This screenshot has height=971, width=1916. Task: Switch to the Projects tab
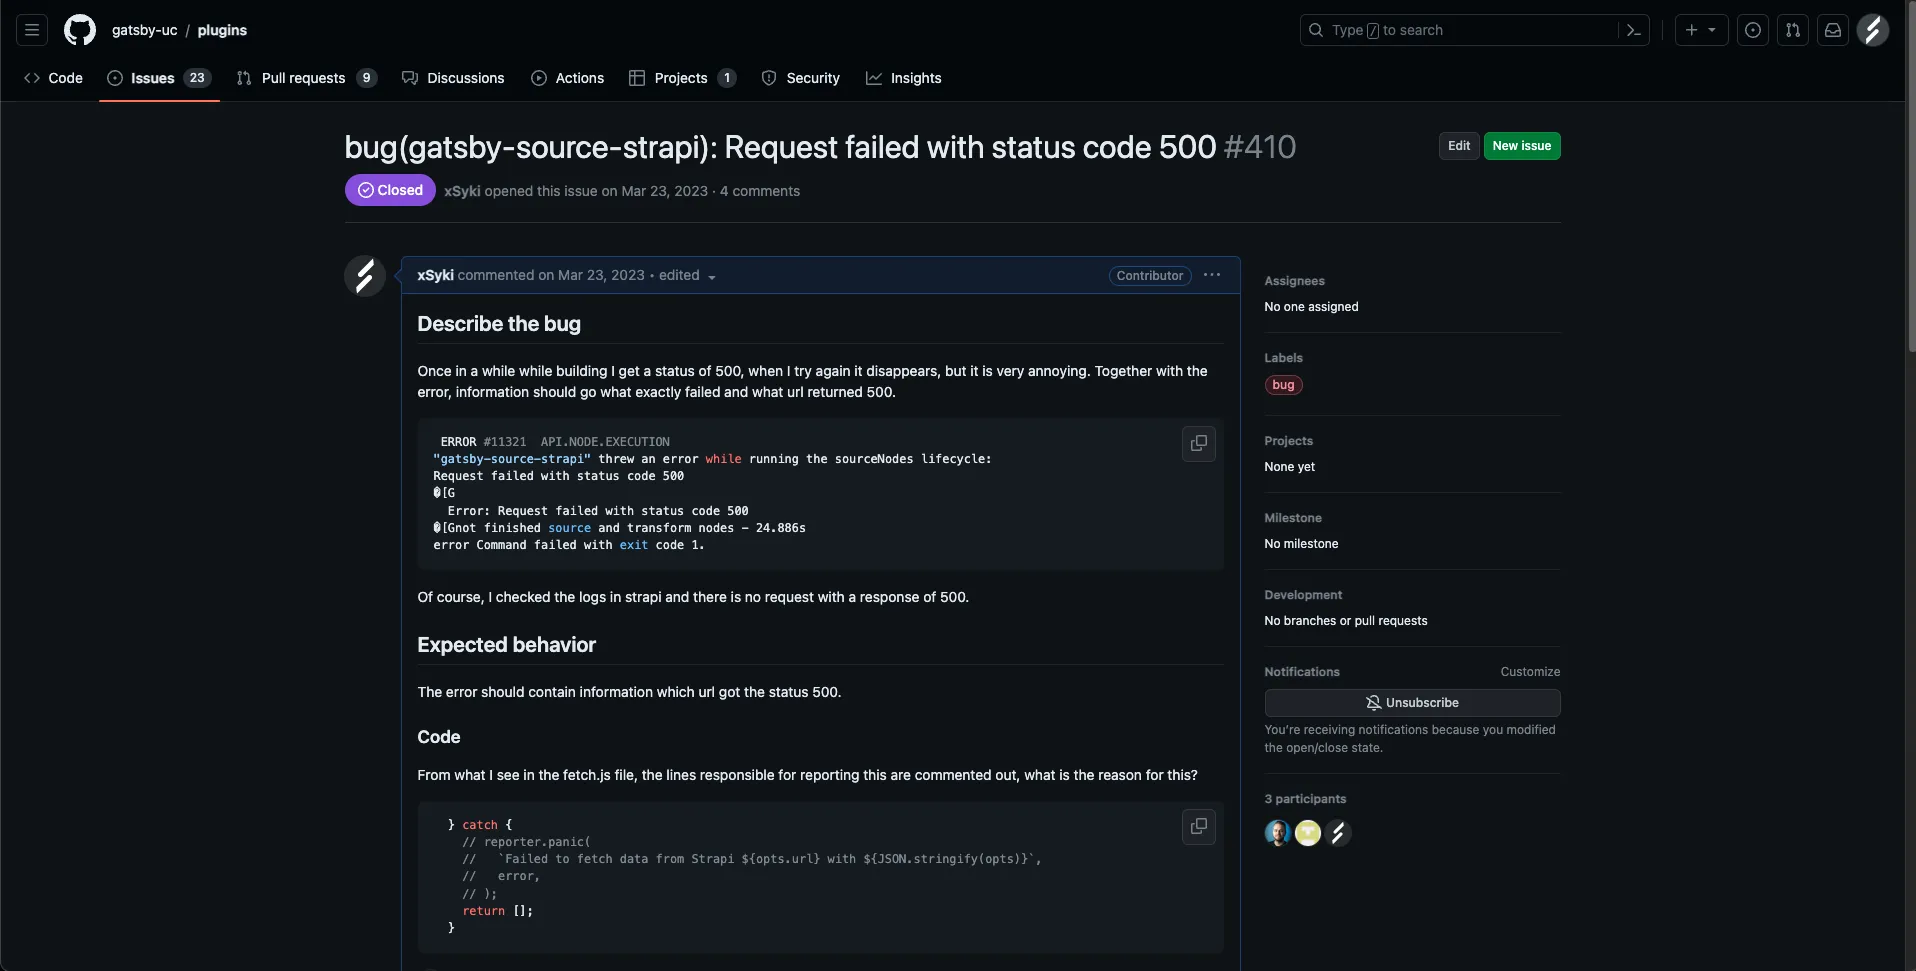[x=682, y=78]
